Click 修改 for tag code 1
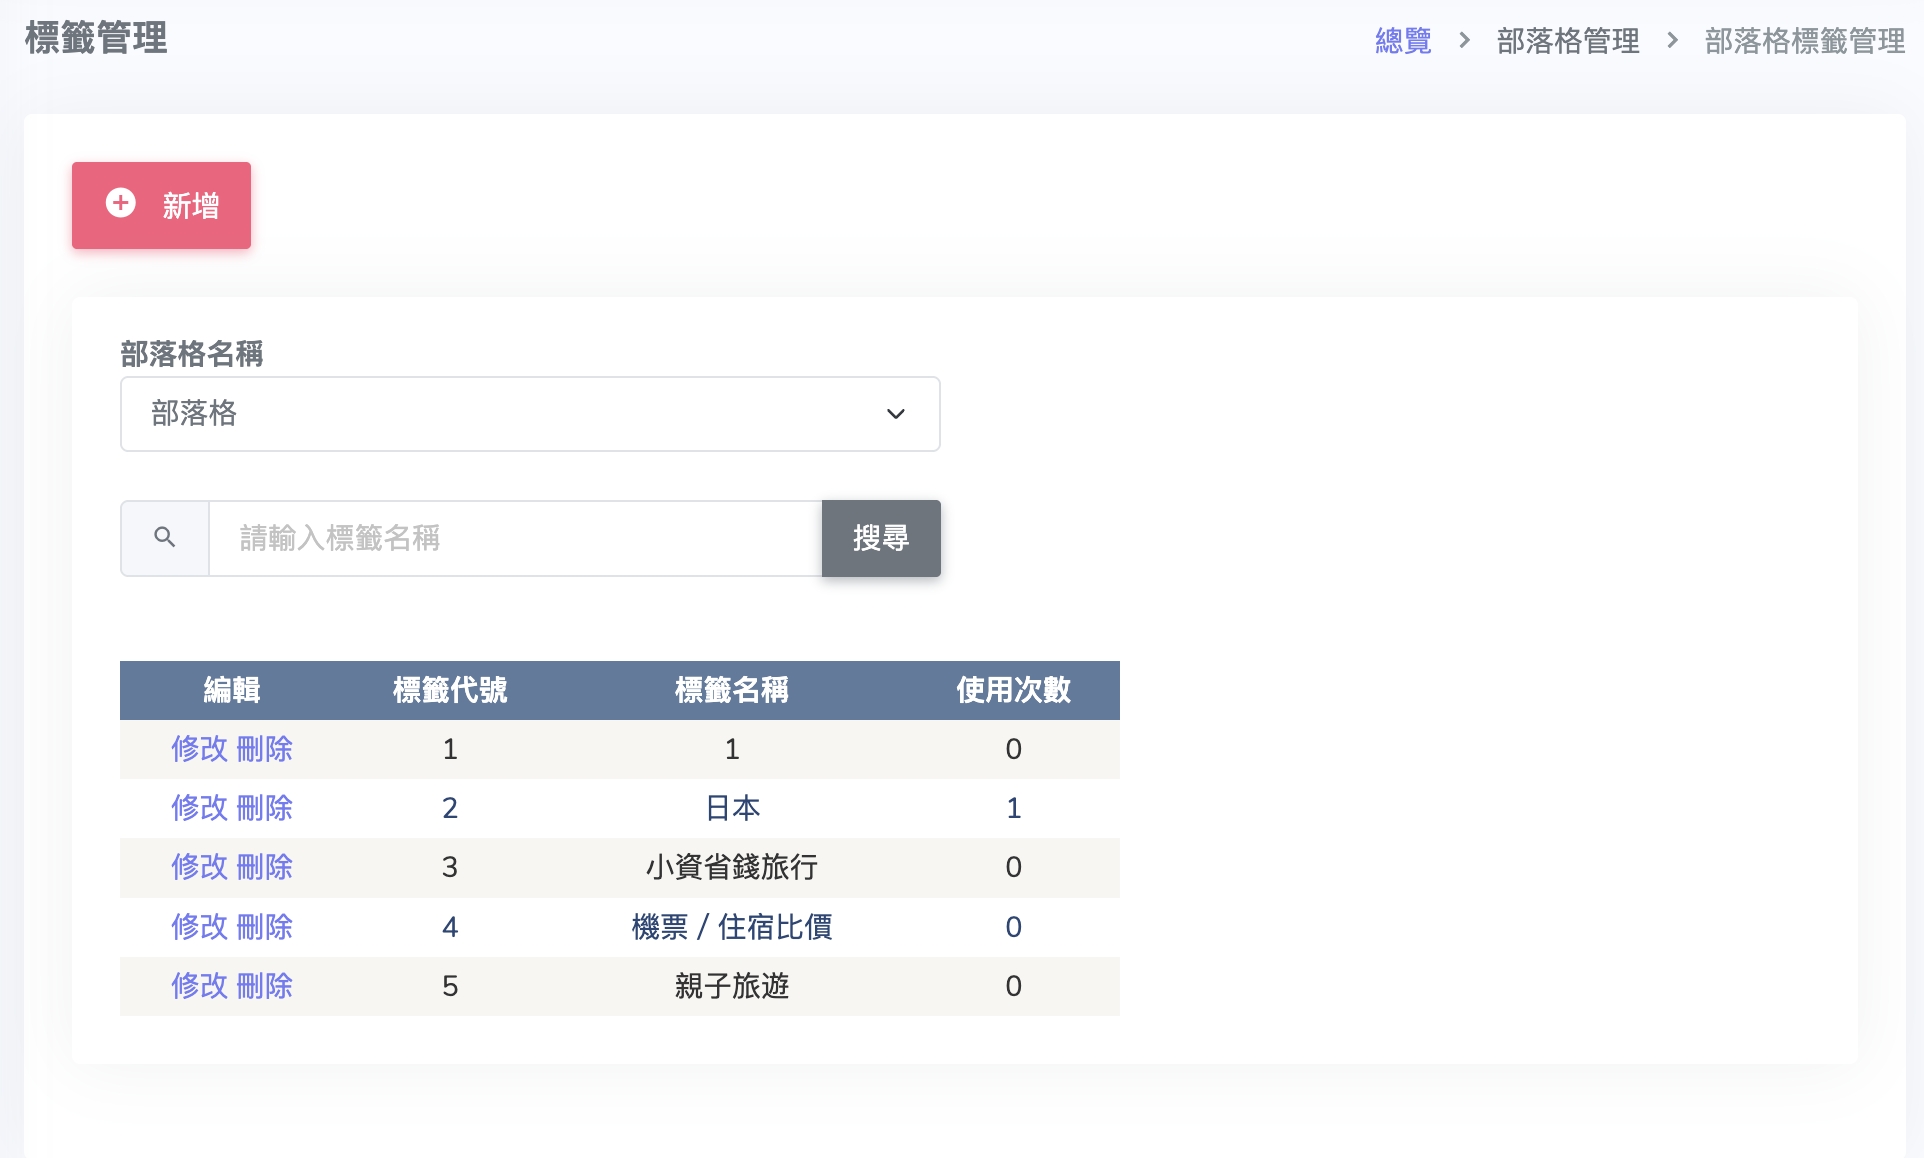This screenshot has height=1158, width=1924. pyautogui.click(x=200, y=749)
